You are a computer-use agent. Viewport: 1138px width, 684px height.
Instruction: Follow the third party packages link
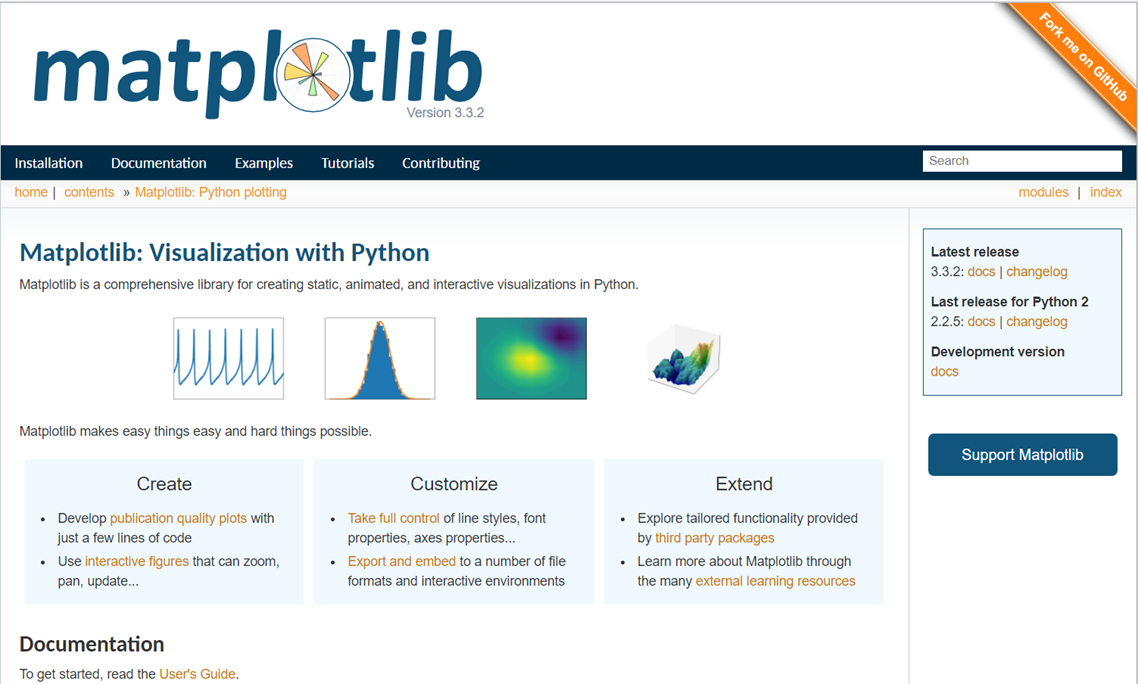[x=714, y=538]
